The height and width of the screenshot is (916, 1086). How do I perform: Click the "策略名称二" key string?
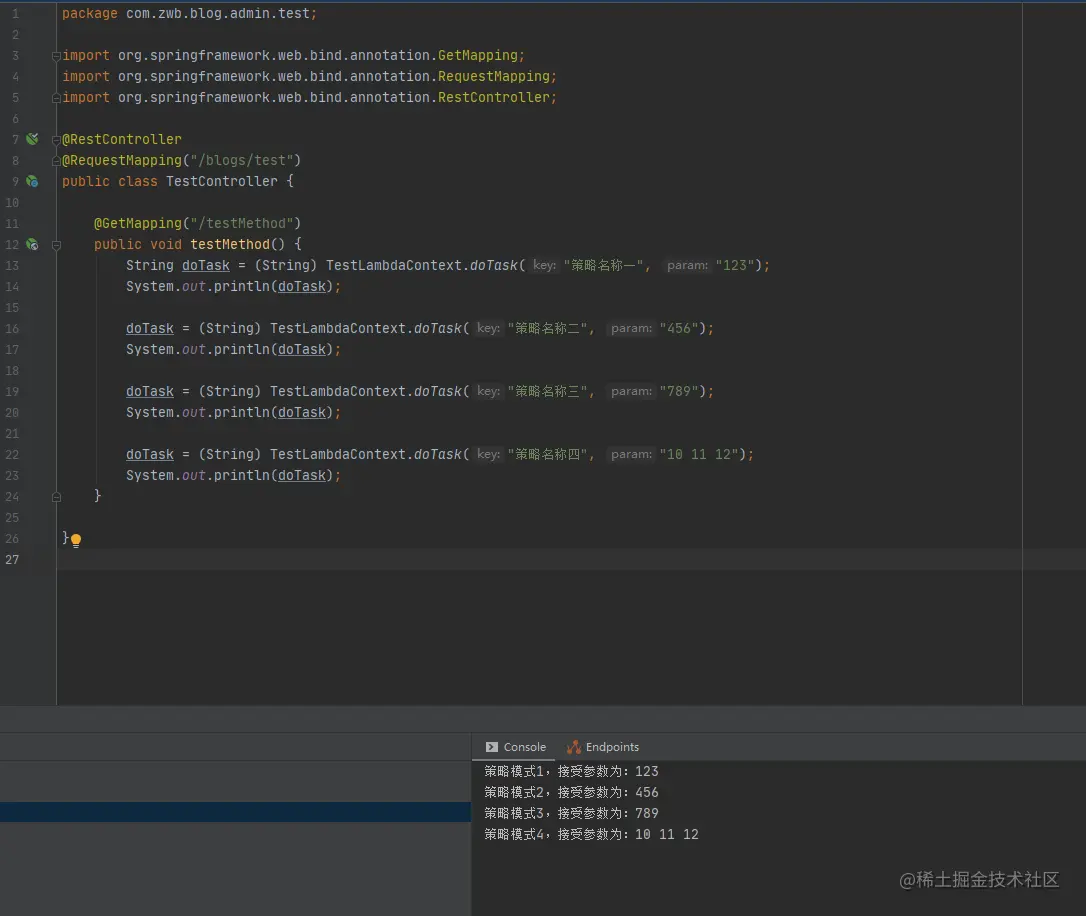point(547,329)
